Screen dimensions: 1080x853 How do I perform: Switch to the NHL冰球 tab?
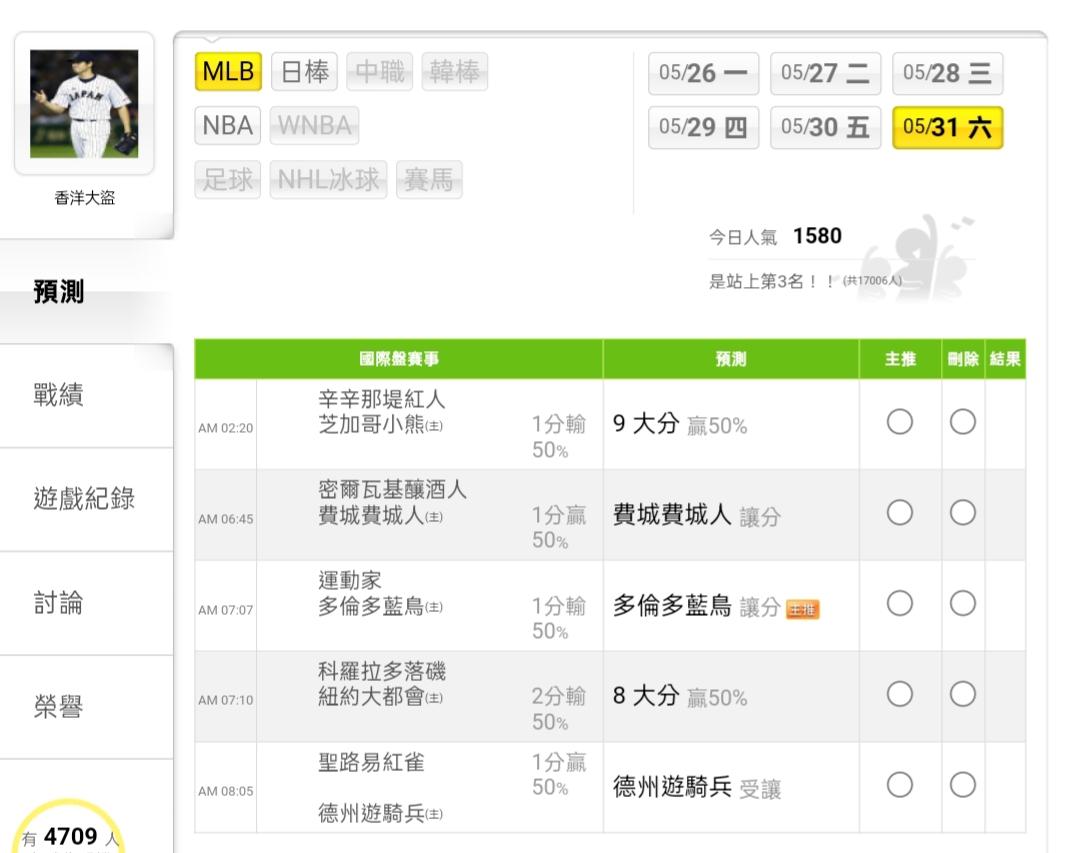point(329,180)
